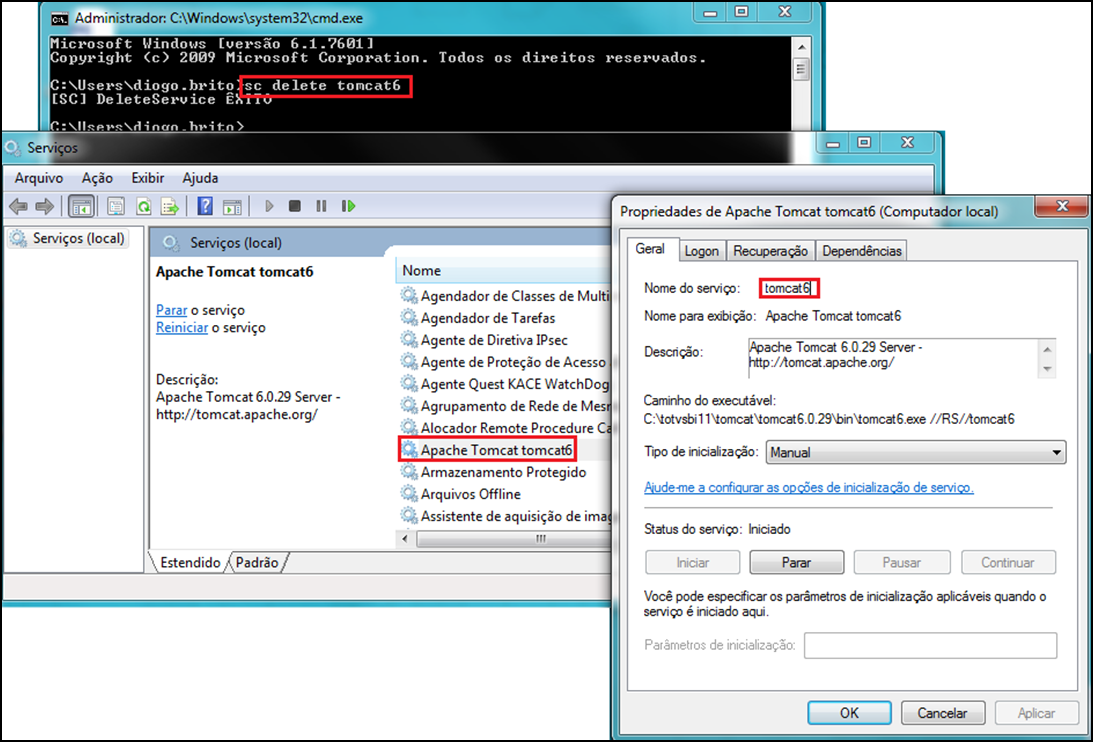Click the Stop service square icon

coord(295,206)
